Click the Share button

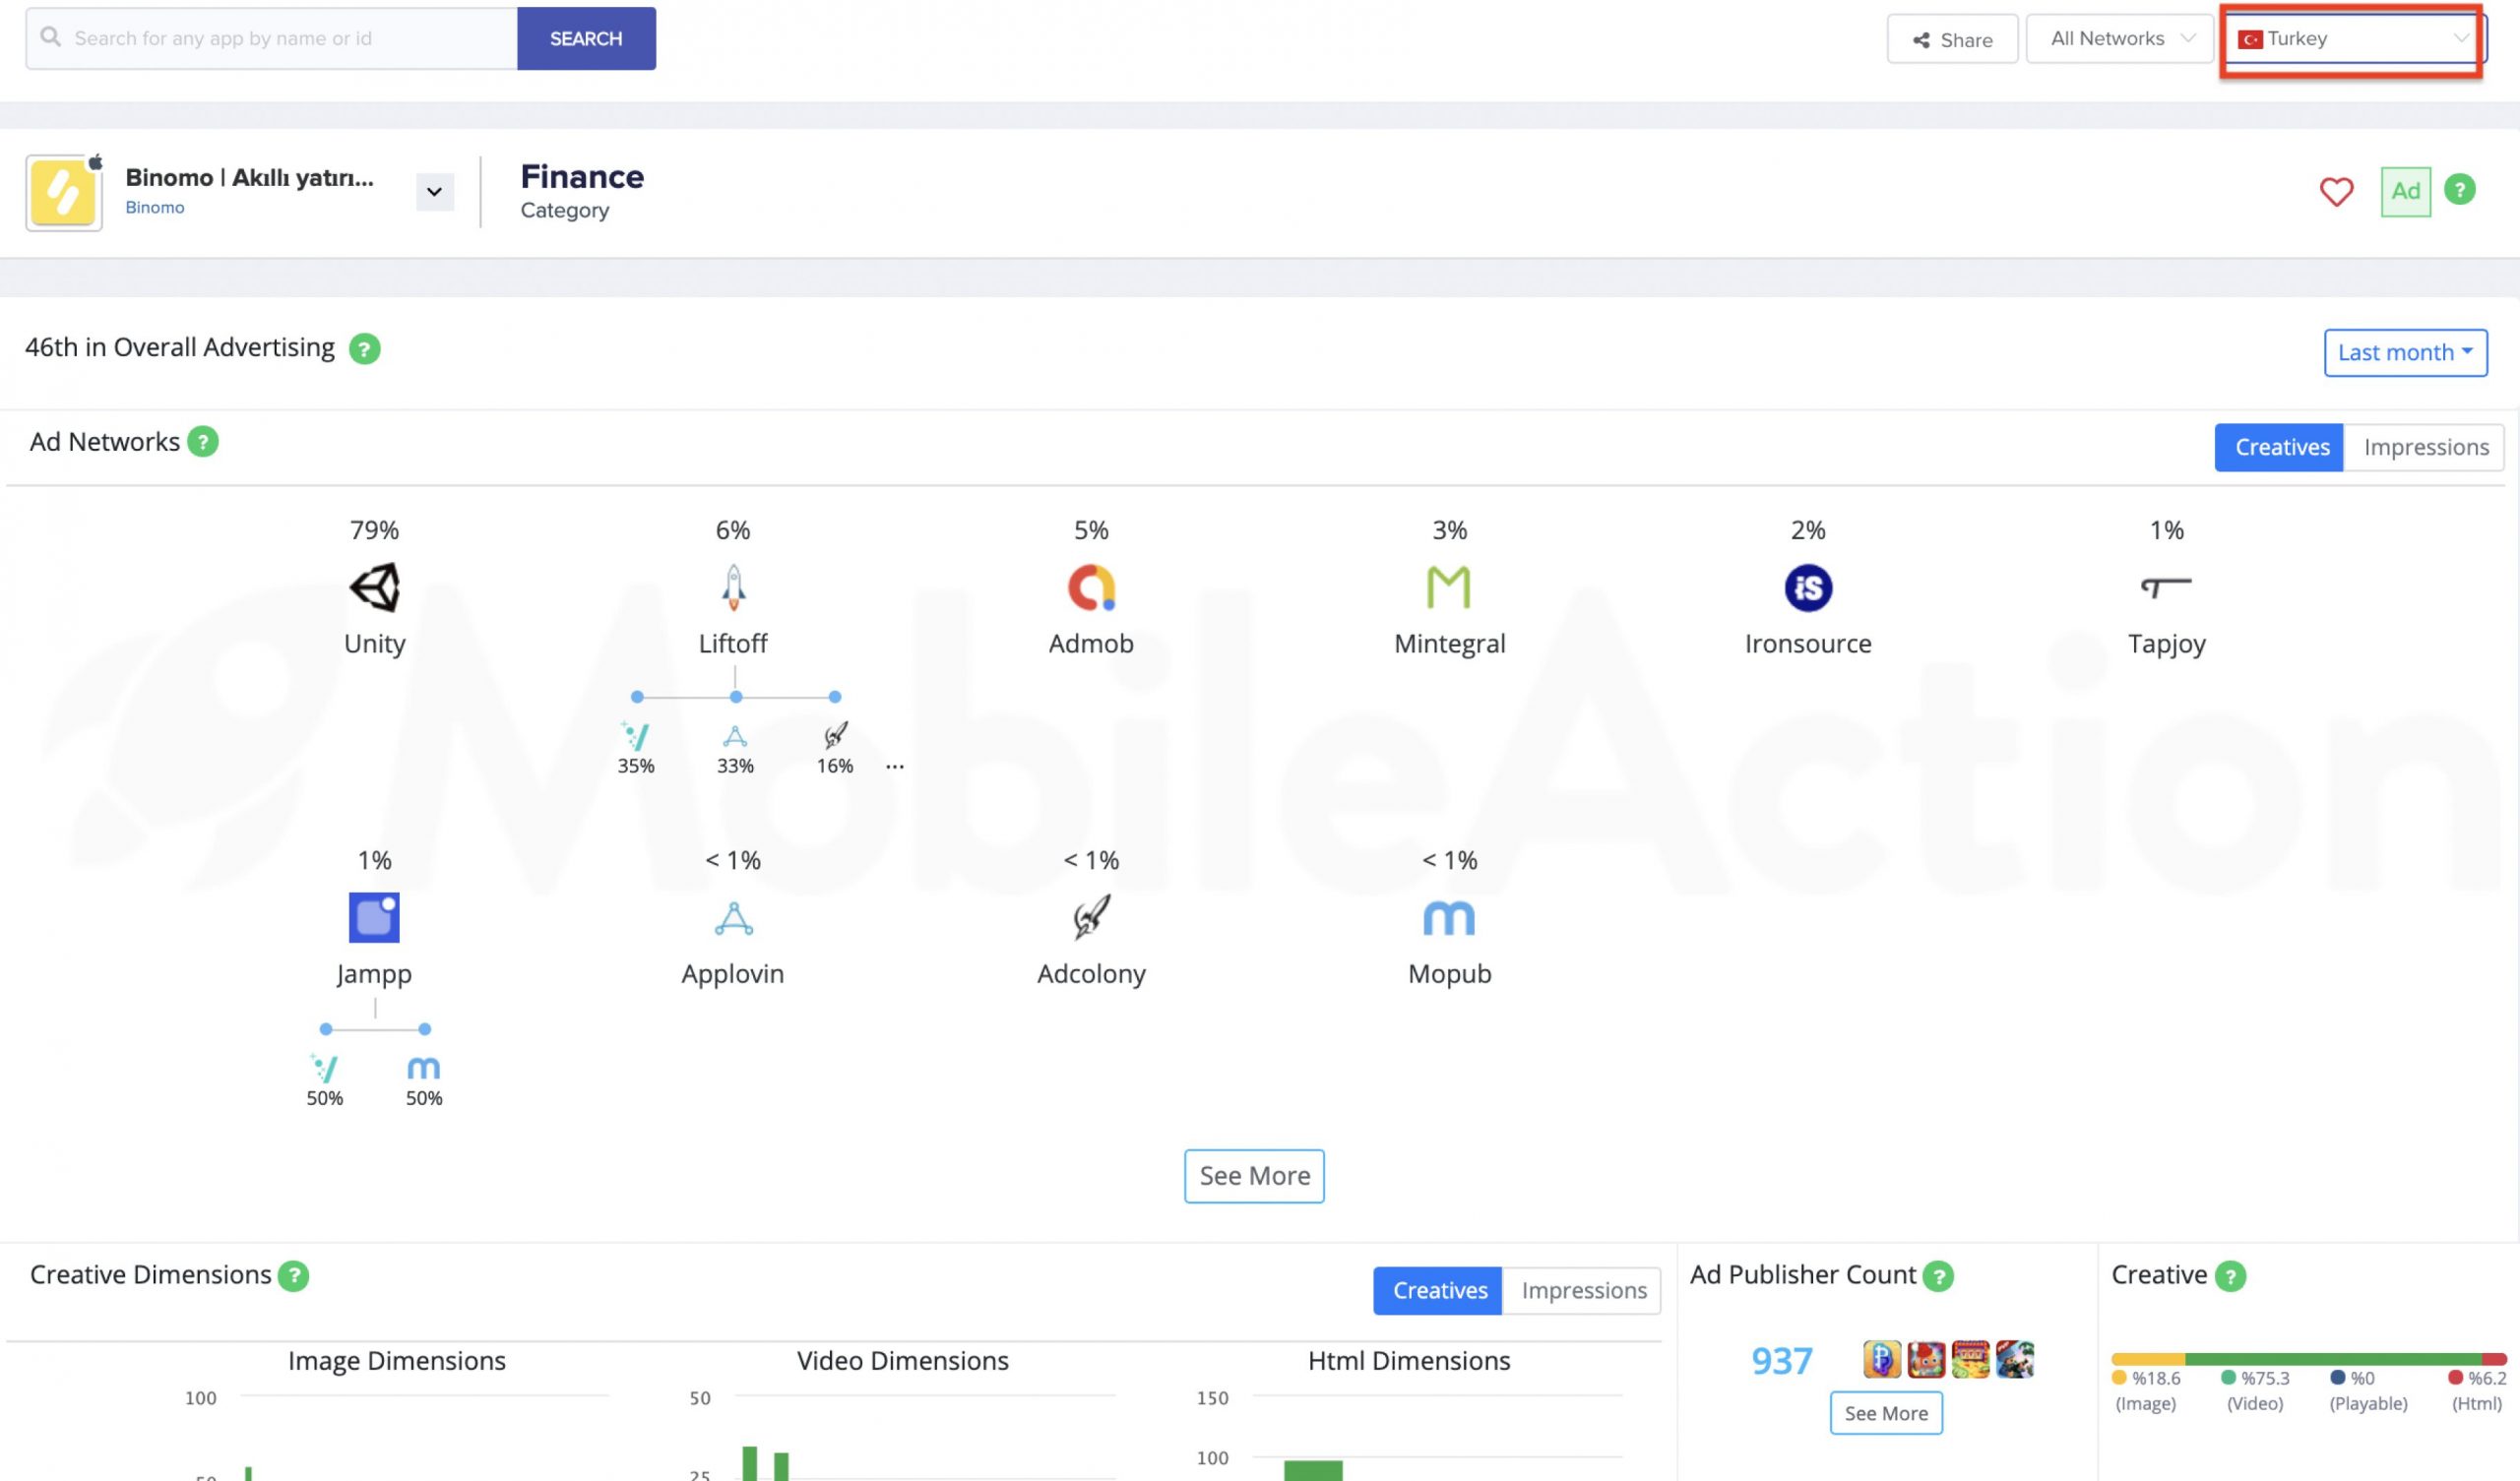1952,39
